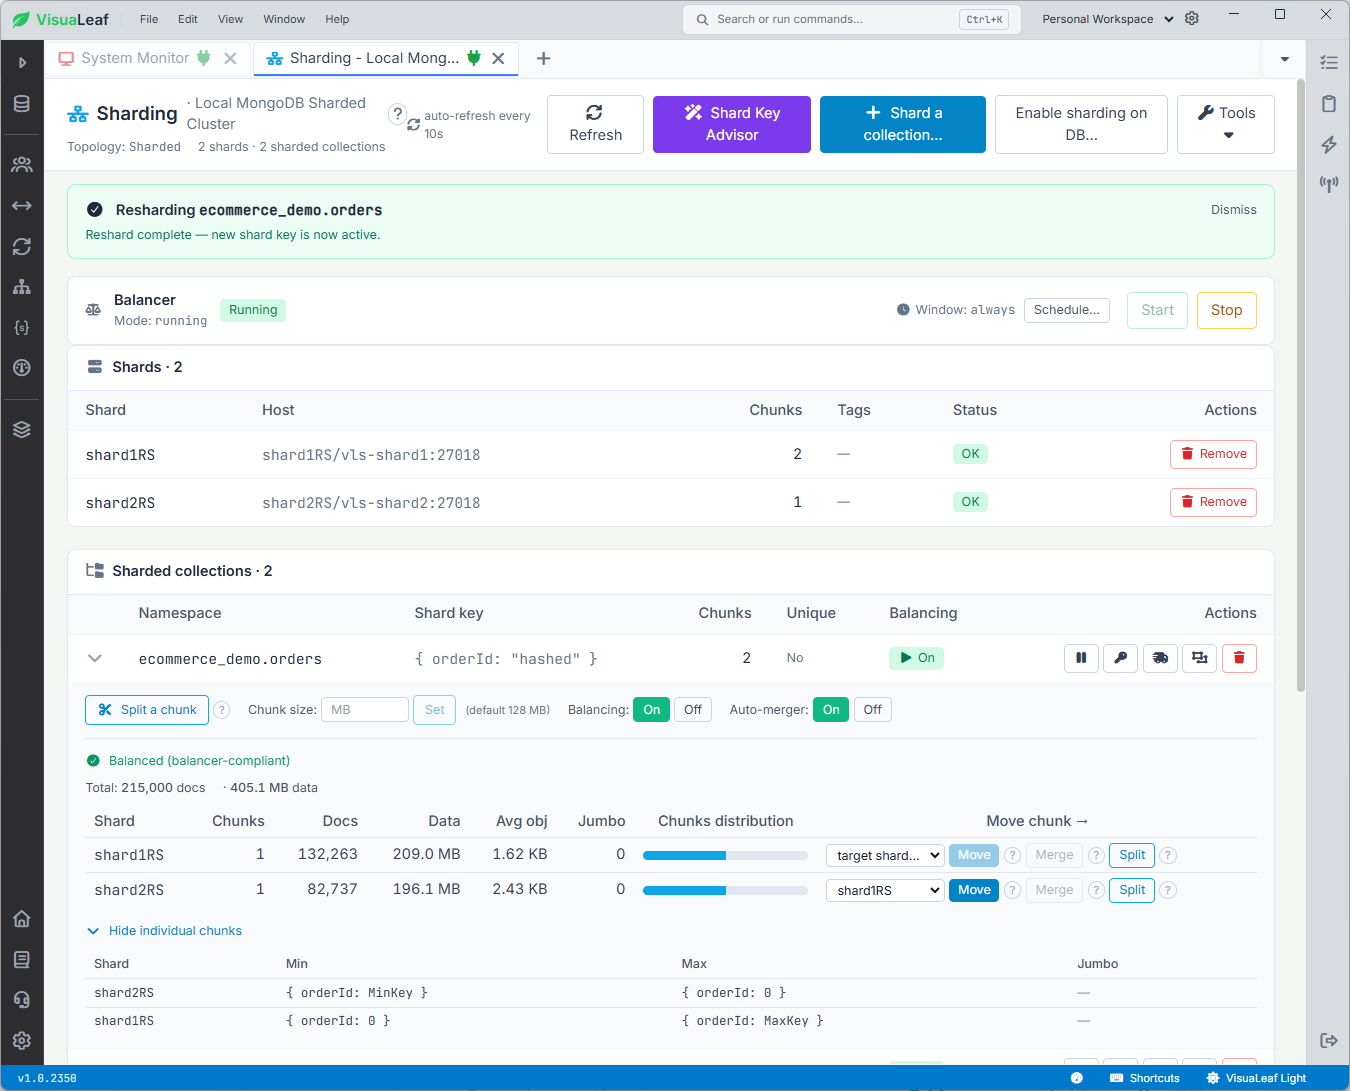Screen dimensions: 1350x1091
Task: Open the Edit menu
Action: click(188, 19)
